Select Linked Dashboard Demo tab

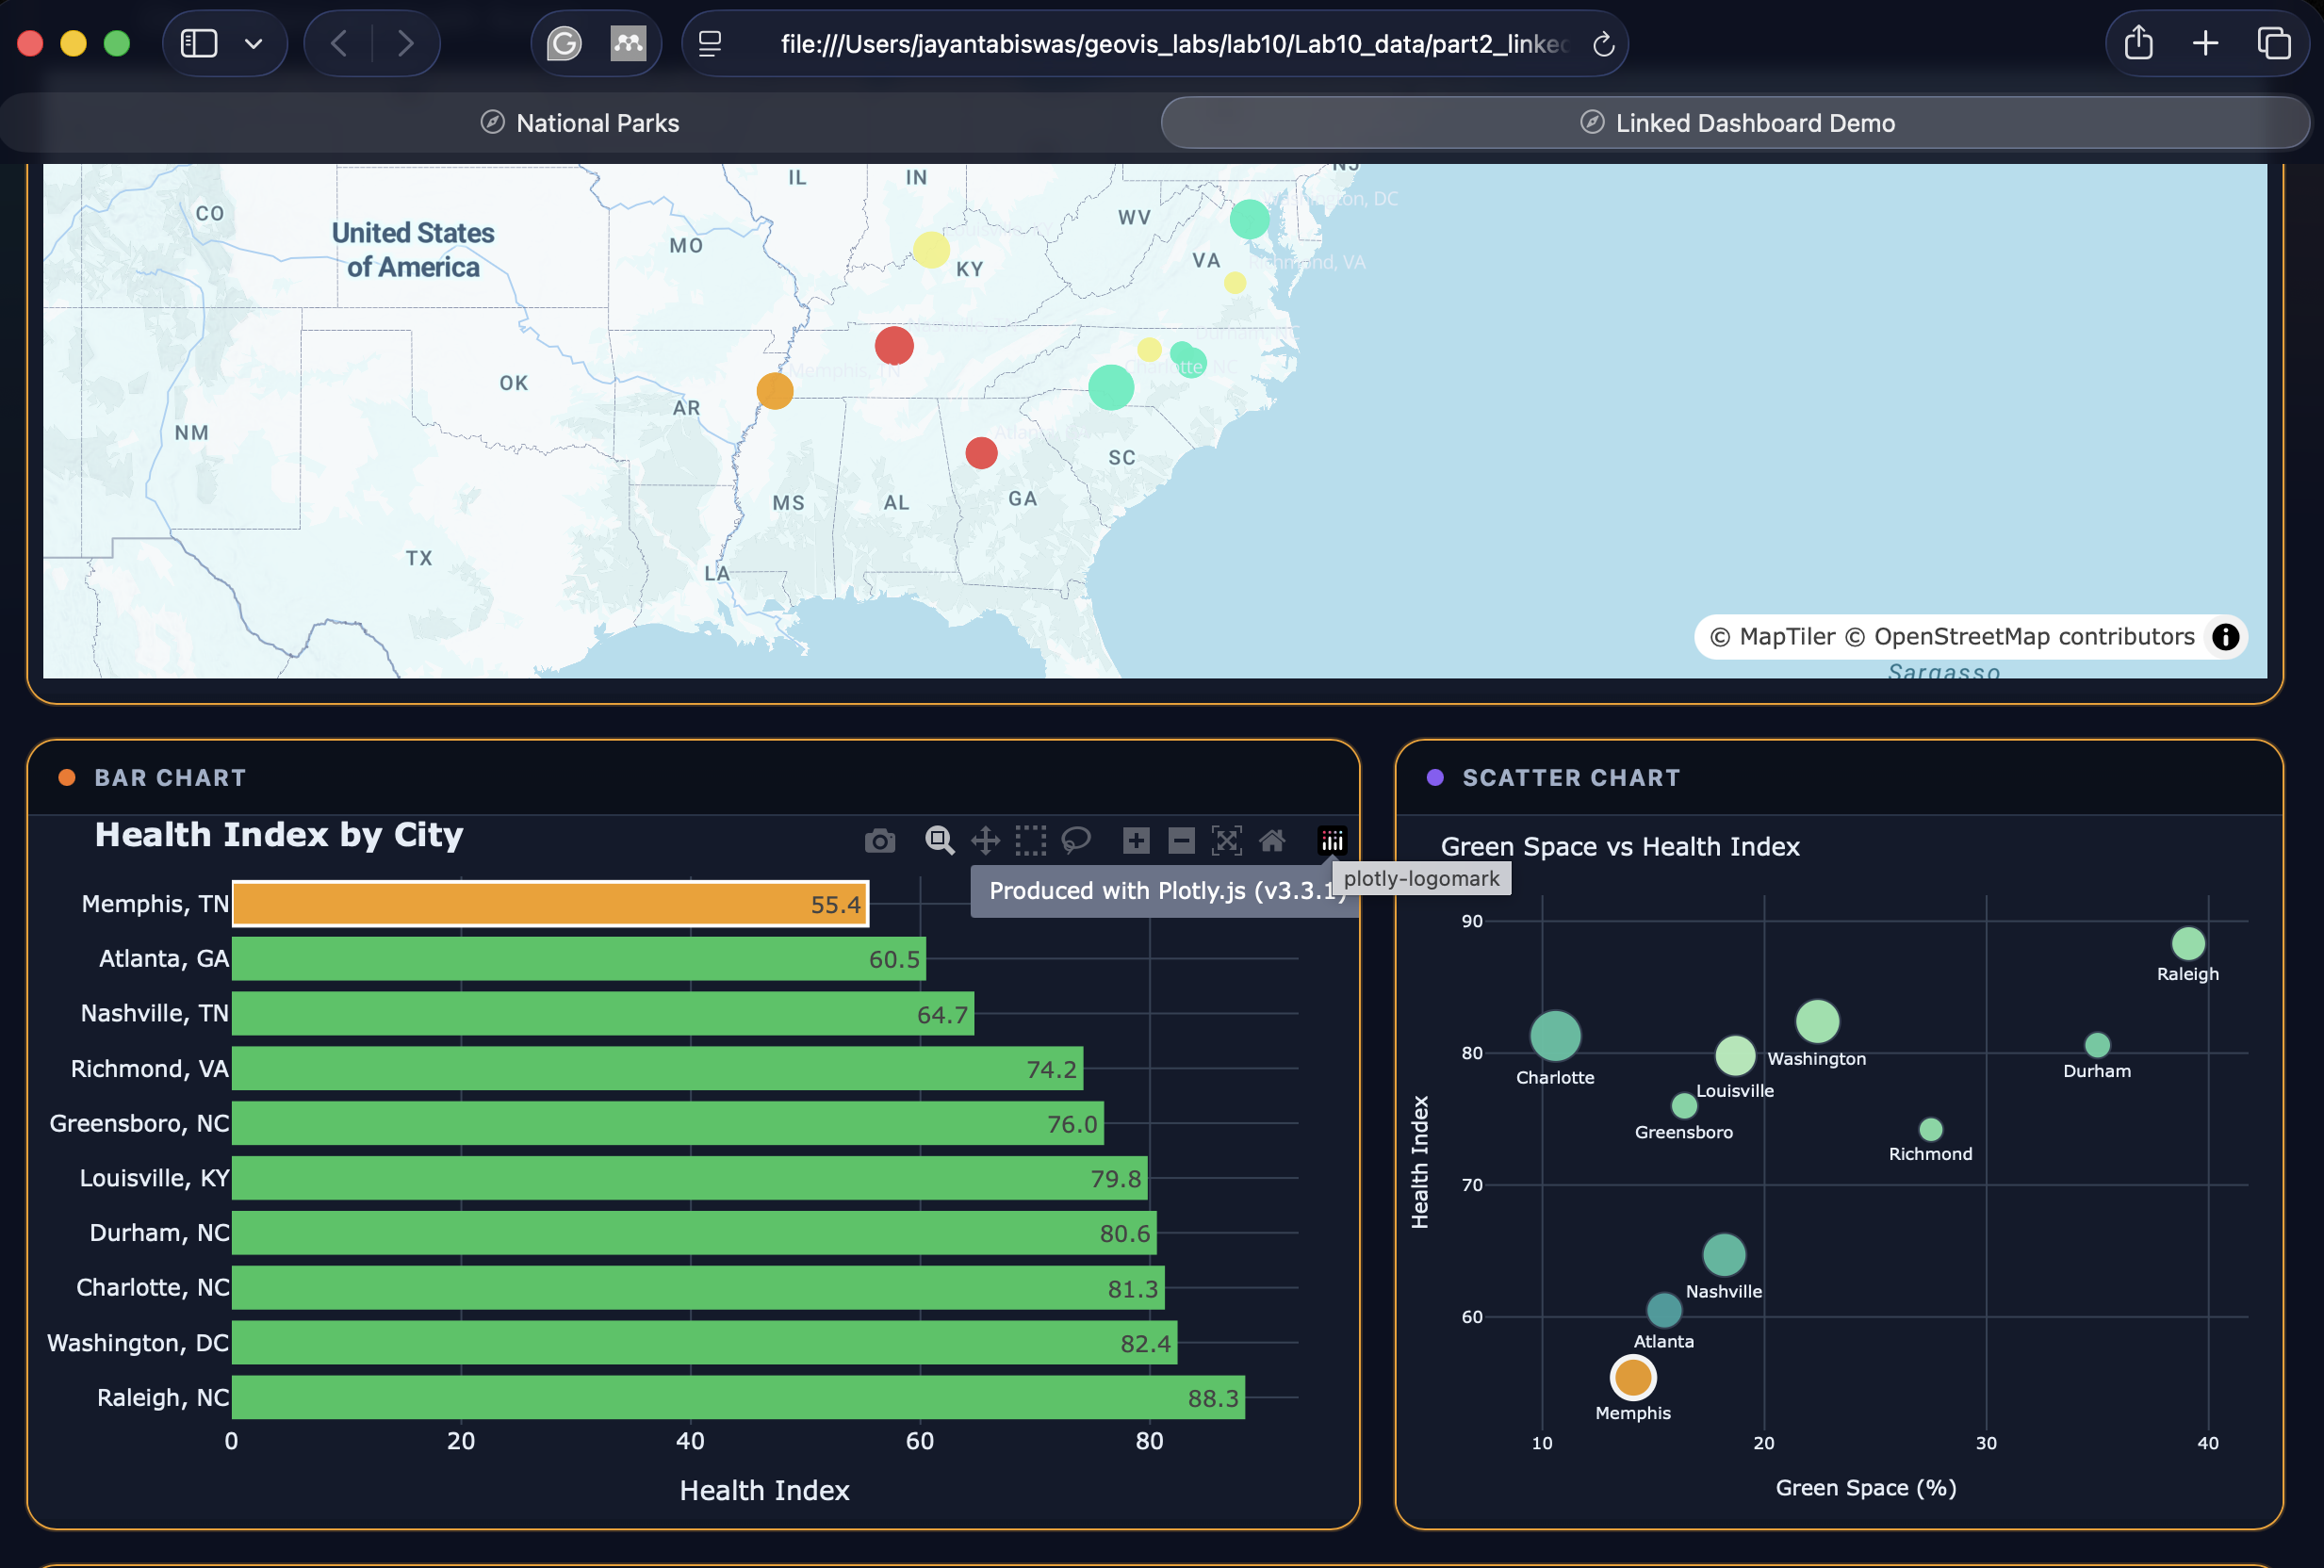pyautogui.click(x=1736, y=123)
